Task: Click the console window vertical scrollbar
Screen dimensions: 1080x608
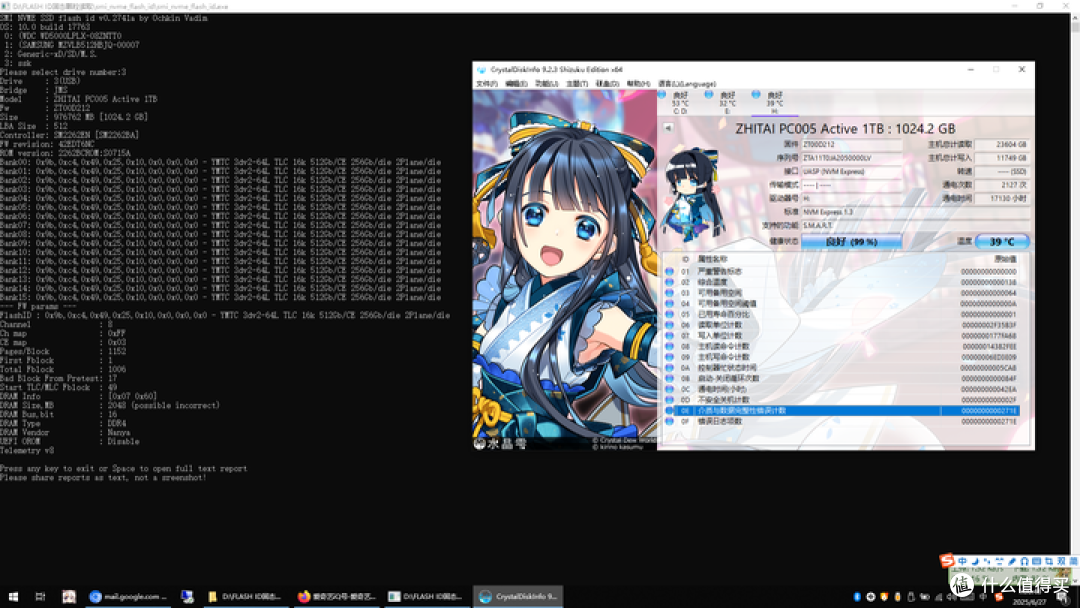Action: point(1074,298)
